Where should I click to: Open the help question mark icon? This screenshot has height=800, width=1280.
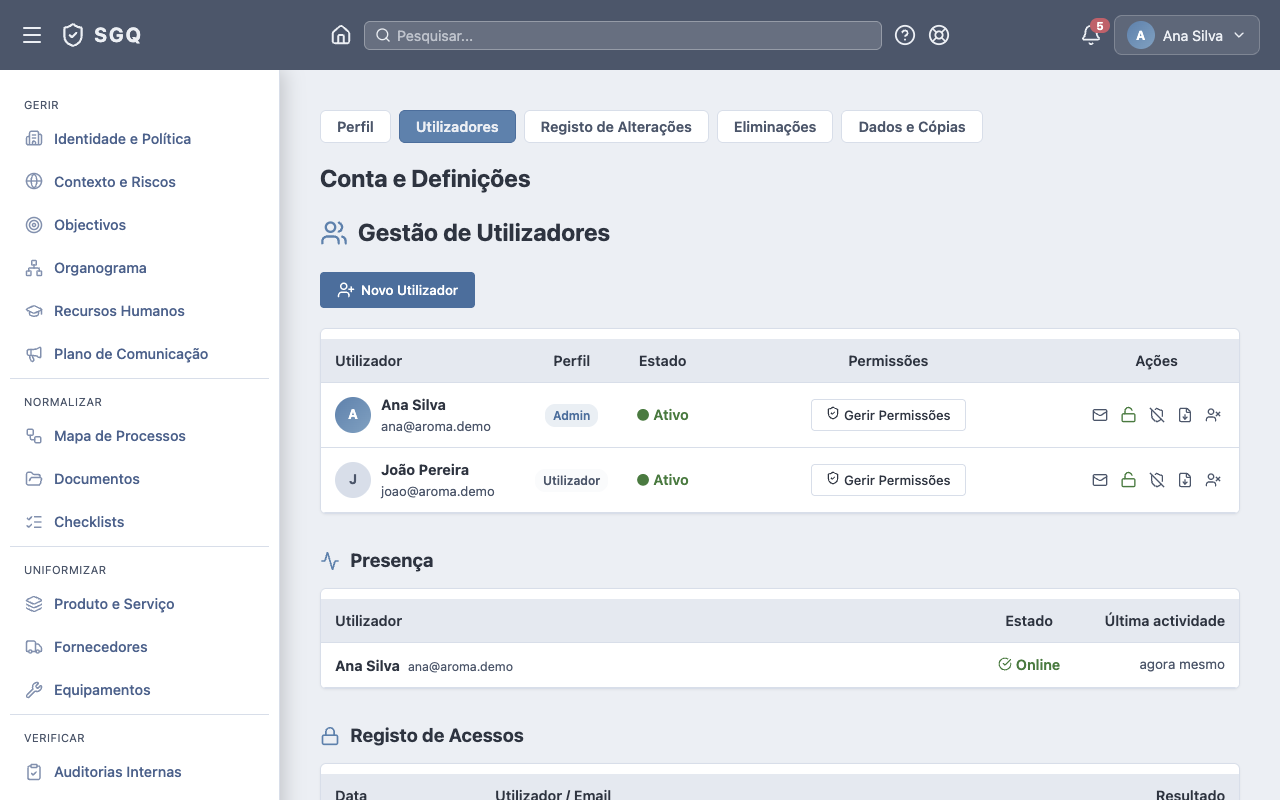coord(905,35)
